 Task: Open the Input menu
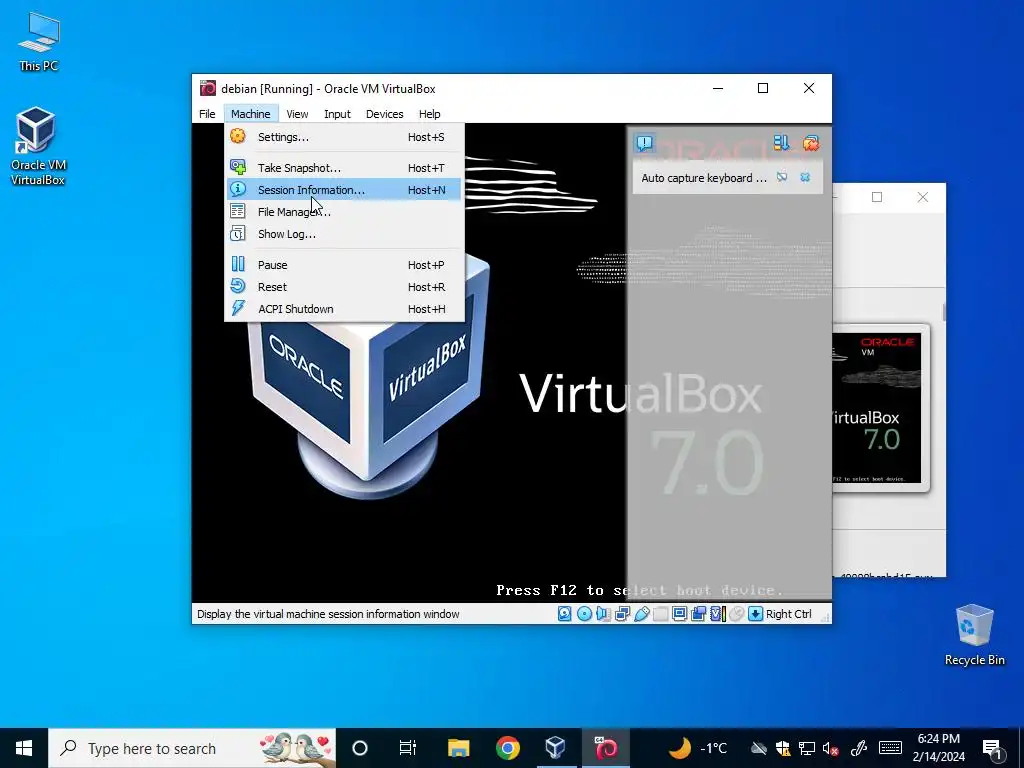[338, 114]
